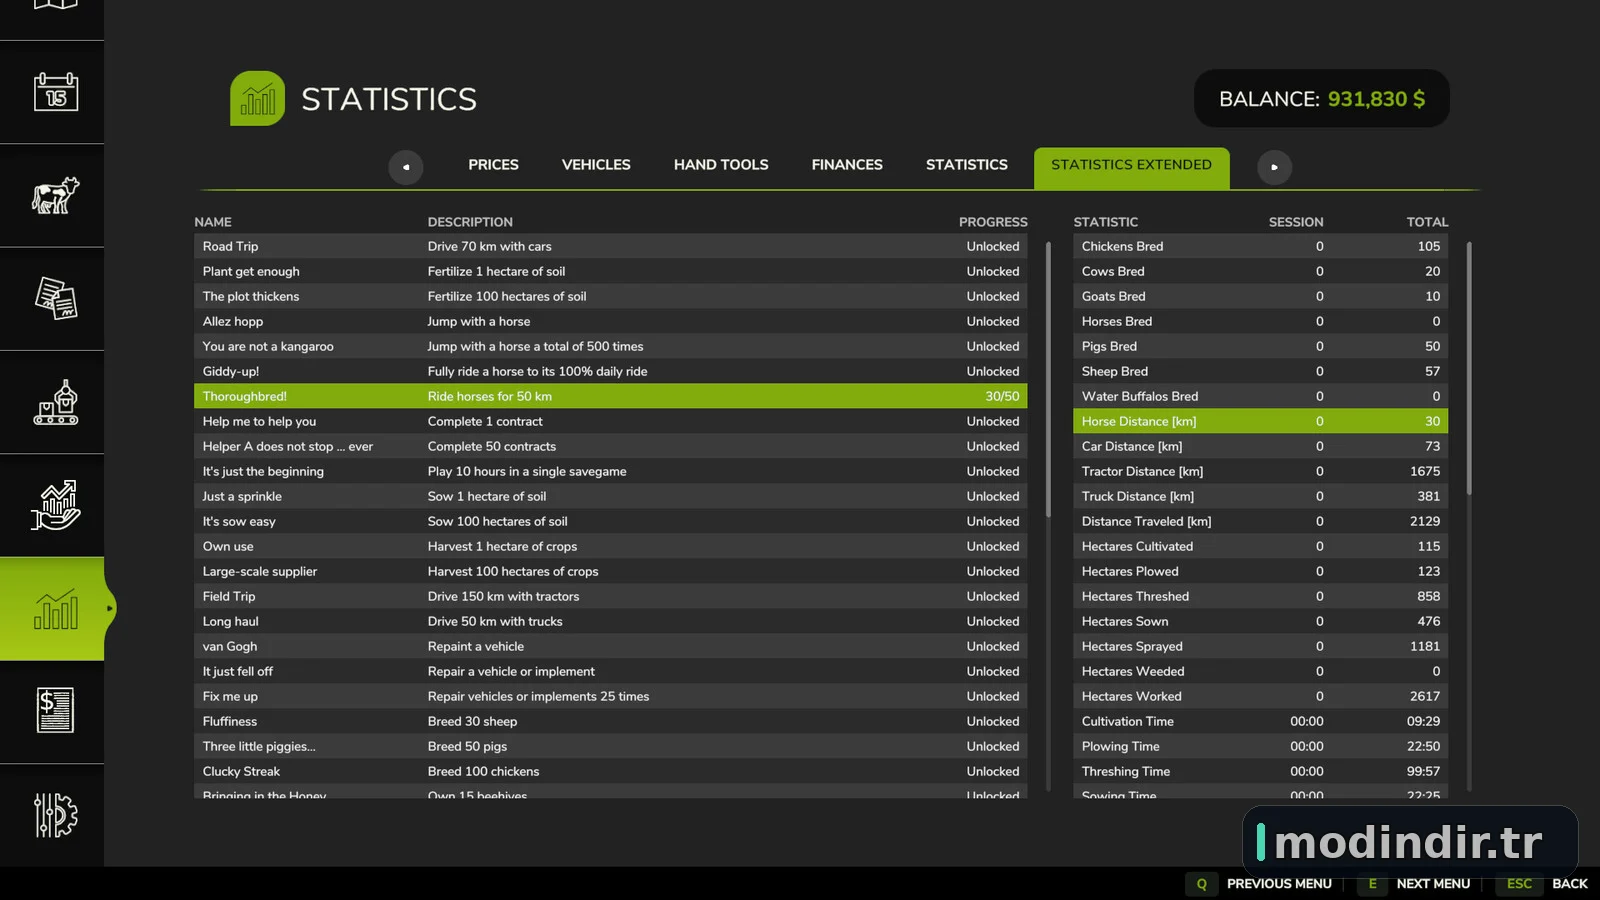
Task: Select the van Gogh achievement
Action: coord(610,646)
